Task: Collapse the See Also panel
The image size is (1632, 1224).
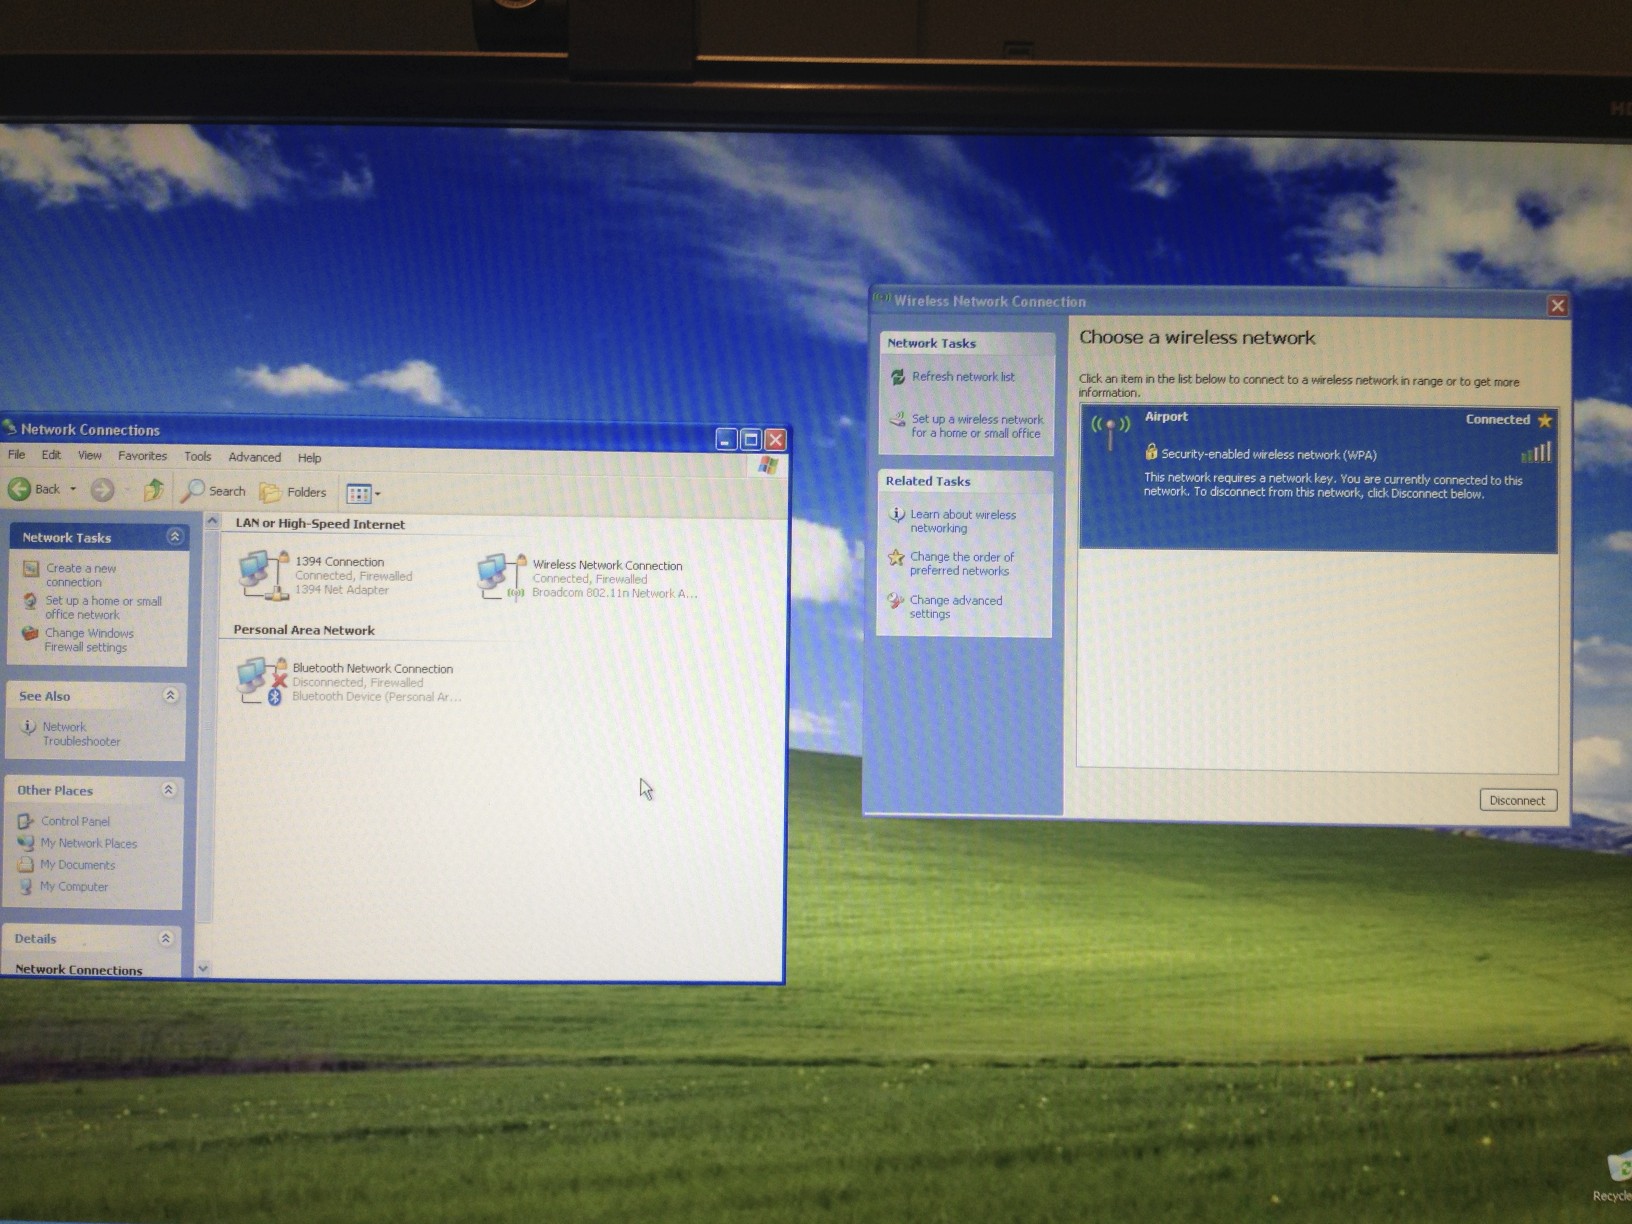Action: (x=171, y=695)
